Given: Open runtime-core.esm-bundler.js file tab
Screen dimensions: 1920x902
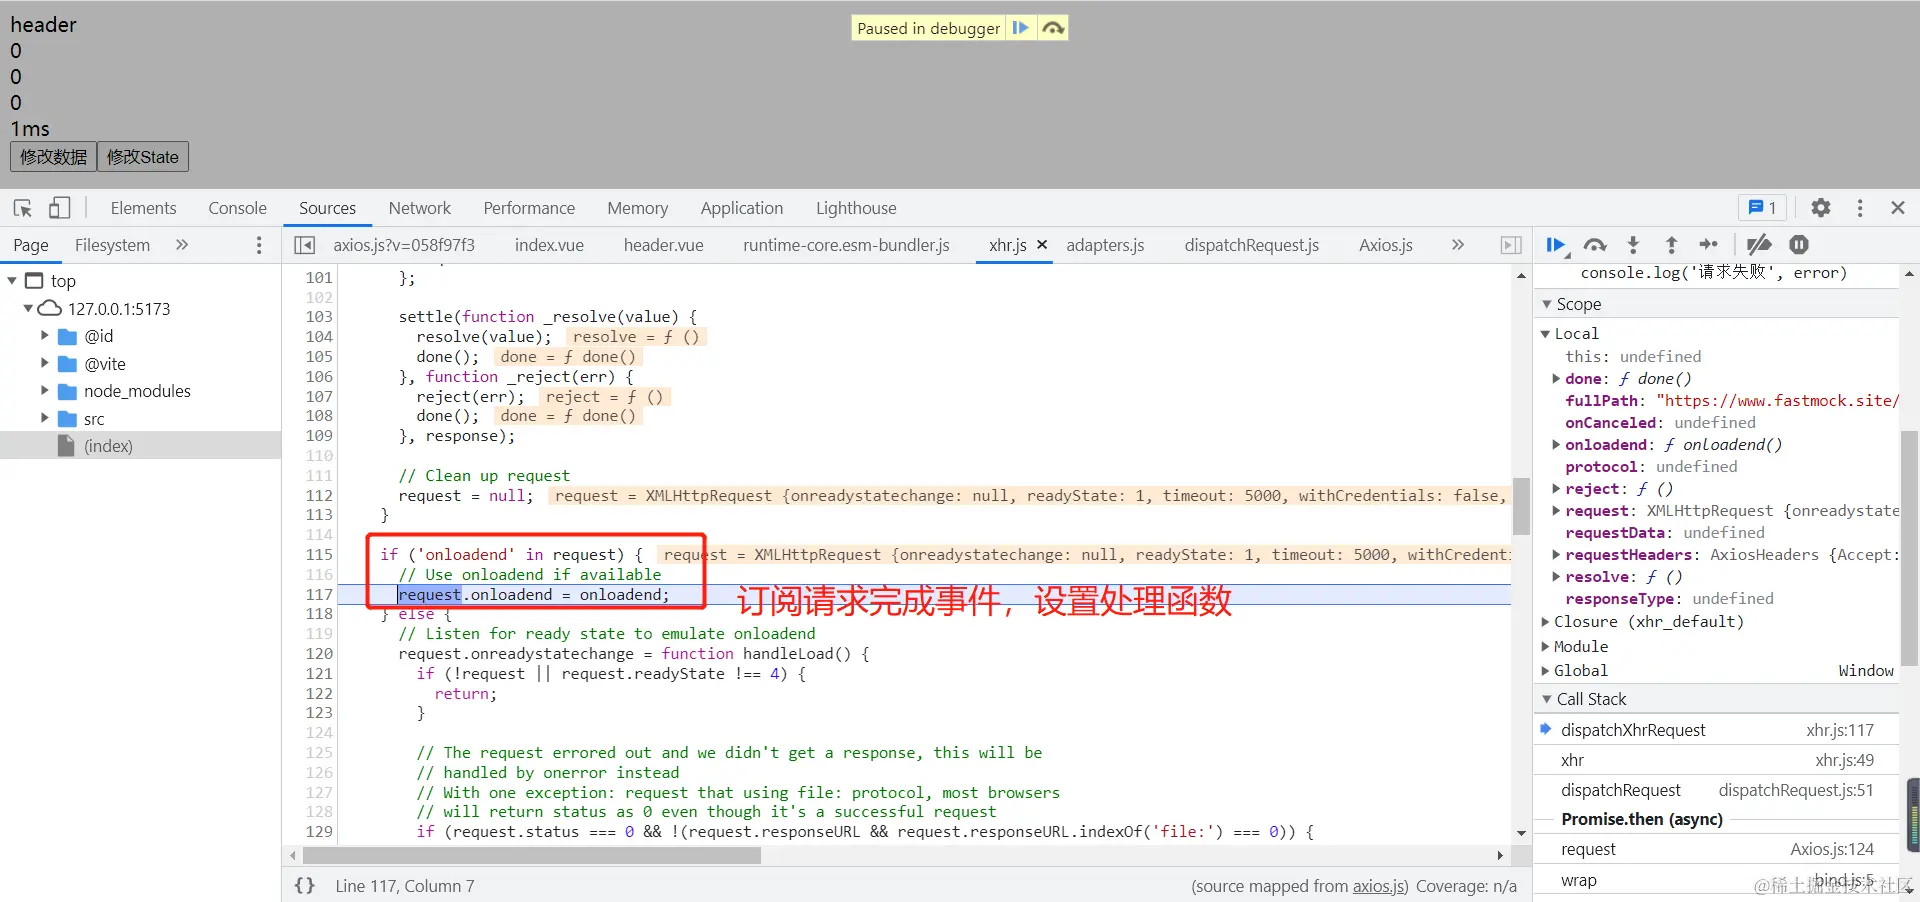Looking at the screenshot, I should coord(846,245).
